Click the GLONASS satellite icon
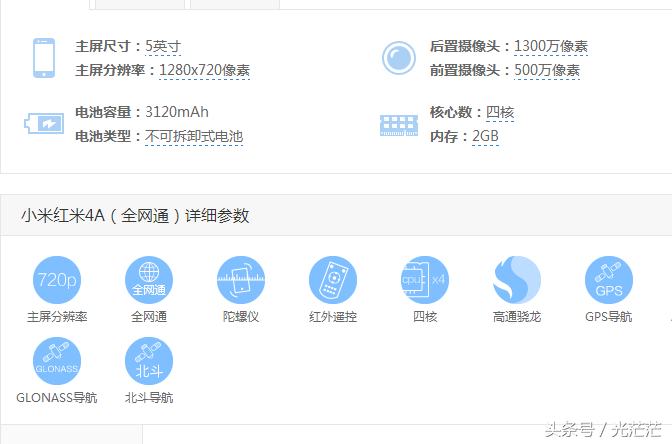This screenshot has height=444, width=672. 57,361
